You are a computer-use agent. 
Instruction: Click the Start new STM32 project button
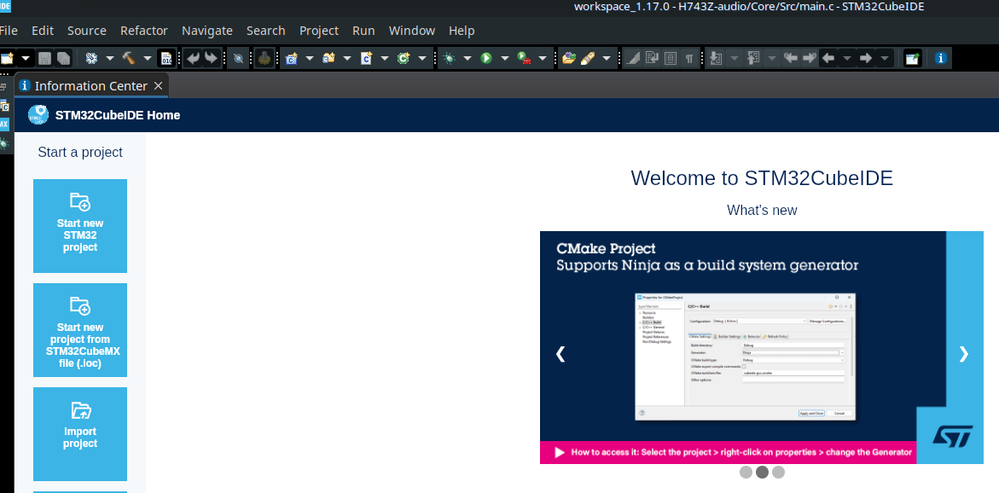click(80, 225)
